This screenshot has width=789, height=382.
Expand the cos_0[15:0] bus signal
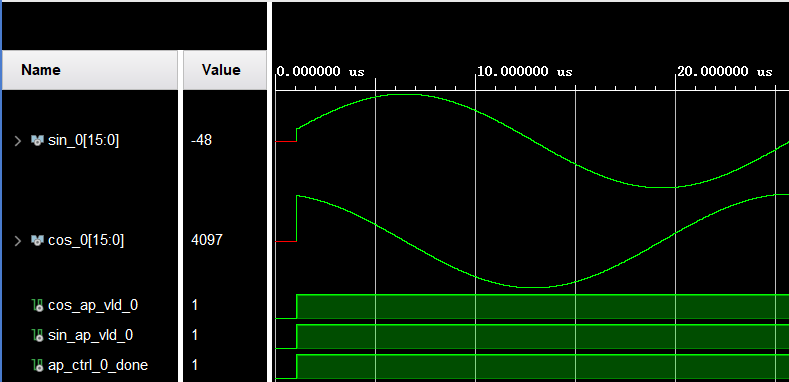pyautogui.click(x=18, y=241)
